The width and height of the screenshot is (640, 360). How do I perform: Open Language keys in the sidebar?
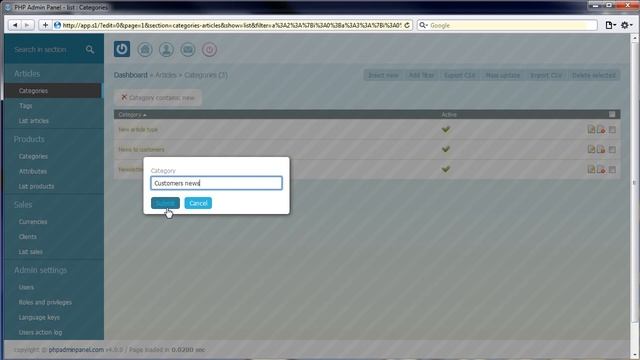point(39,317)
